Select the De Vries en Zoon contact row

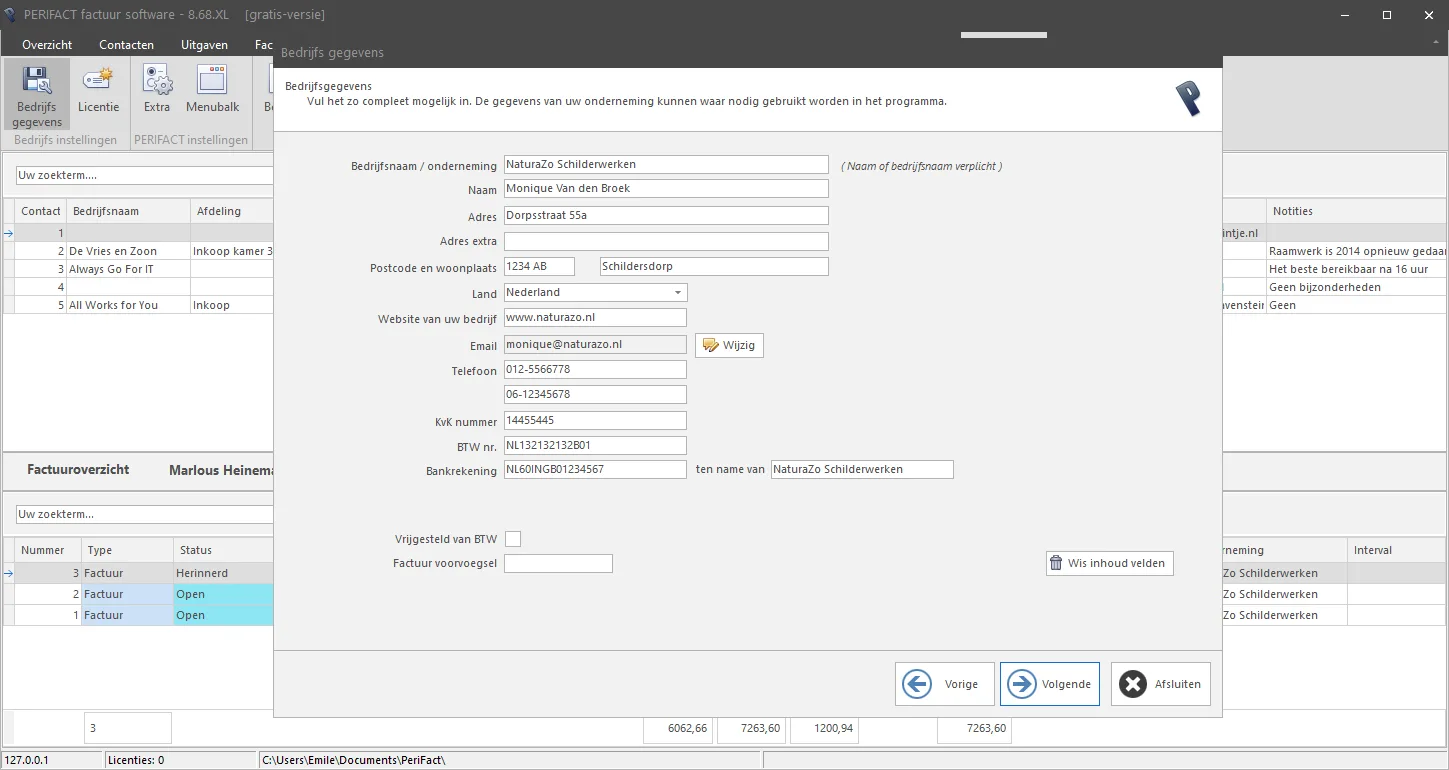(140, 251)
